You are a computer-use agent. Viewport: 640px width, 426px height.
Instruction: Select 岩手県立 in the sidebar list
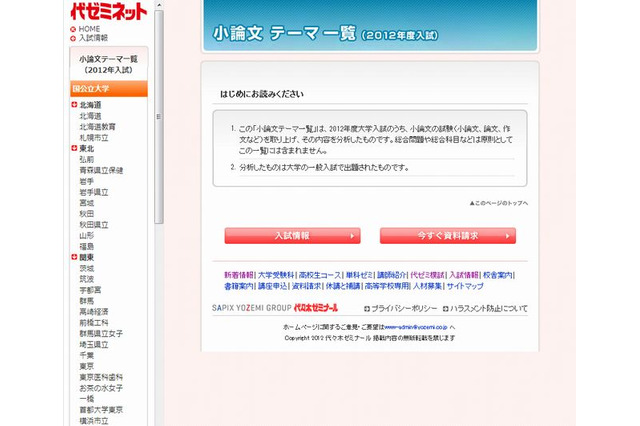point(94,192)
